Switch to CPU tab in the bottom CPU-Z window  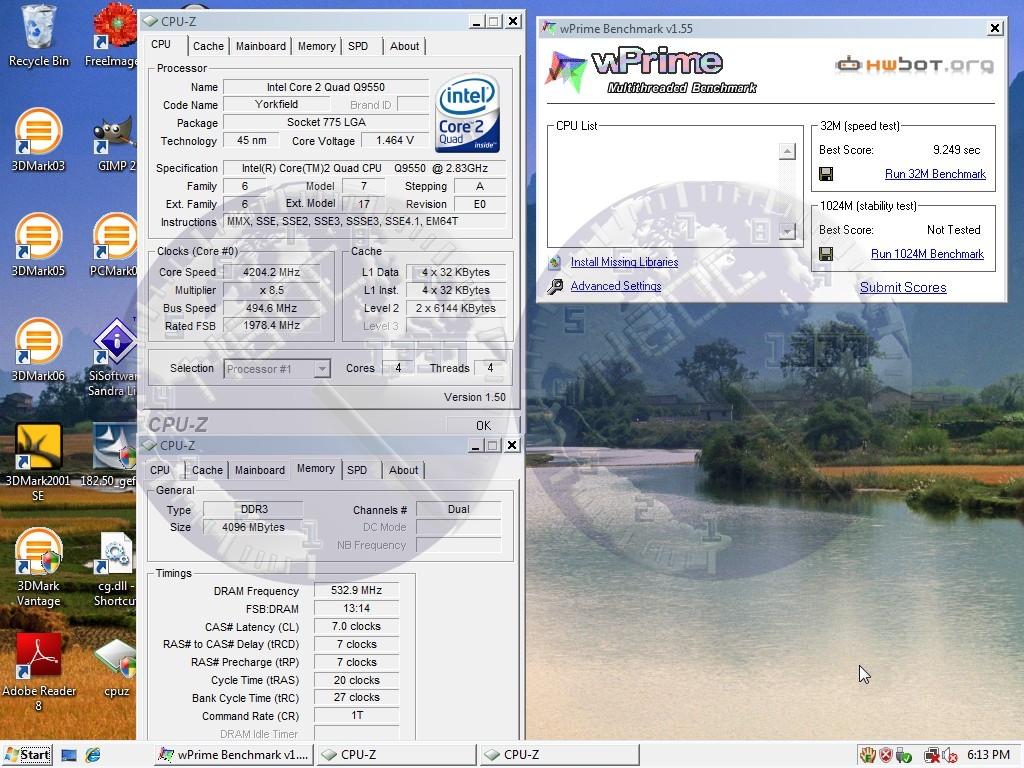(160, 470)
